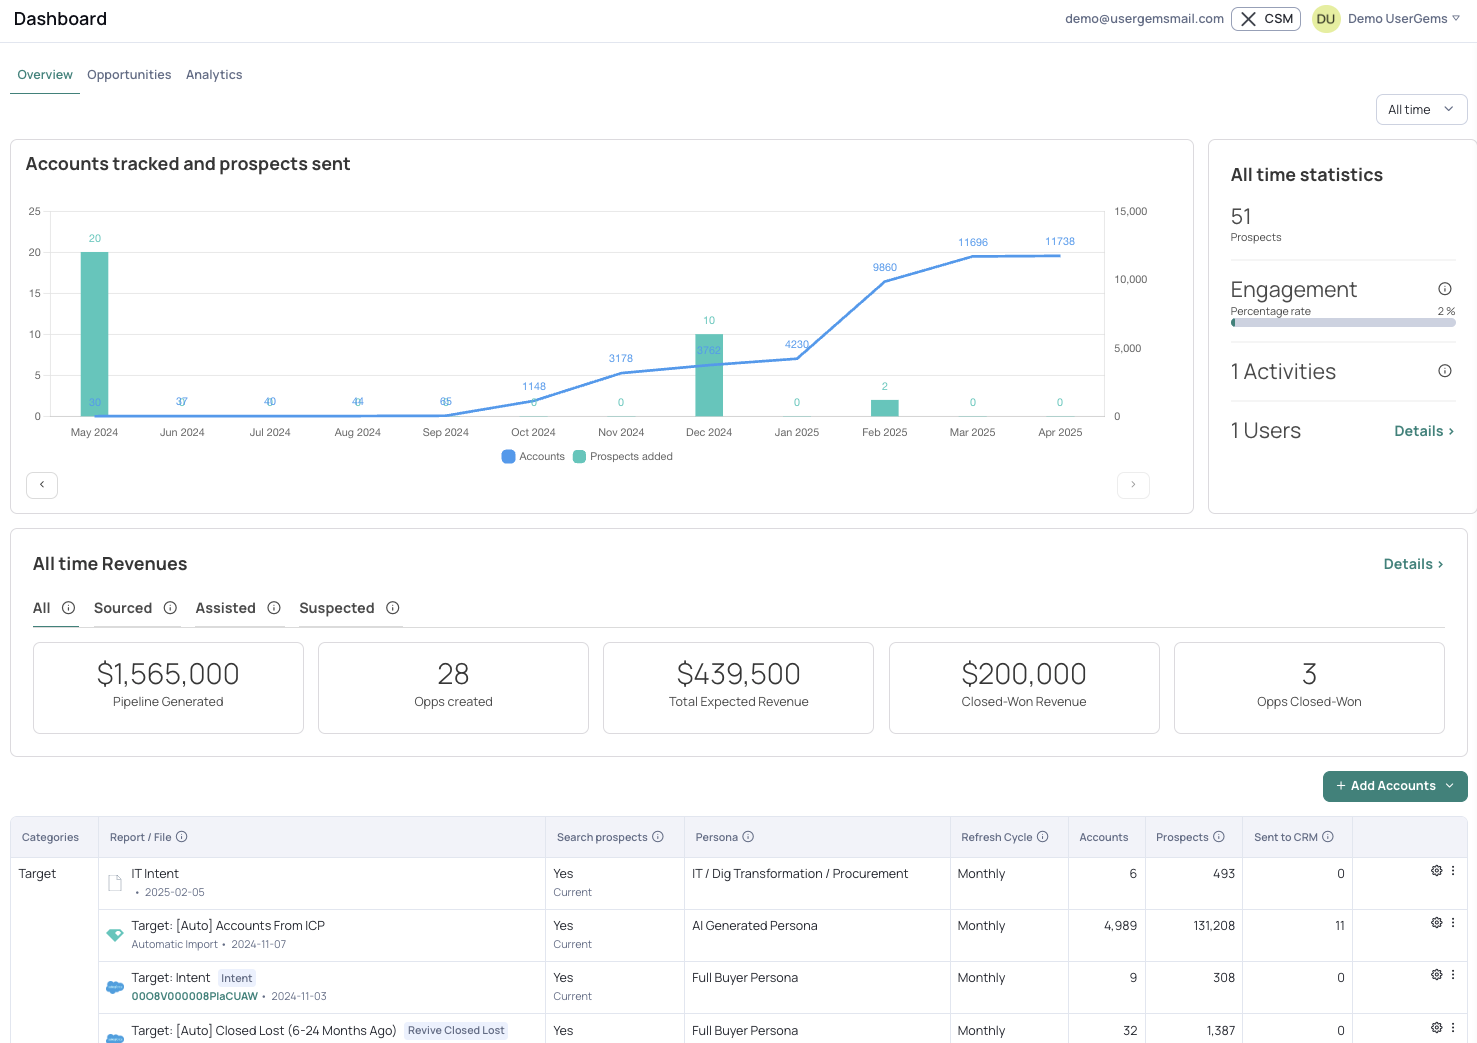This screenshot has width=1477, height=1043.
Task: Open settings gear for Closed Lost row
Action: point(1437,1028)
